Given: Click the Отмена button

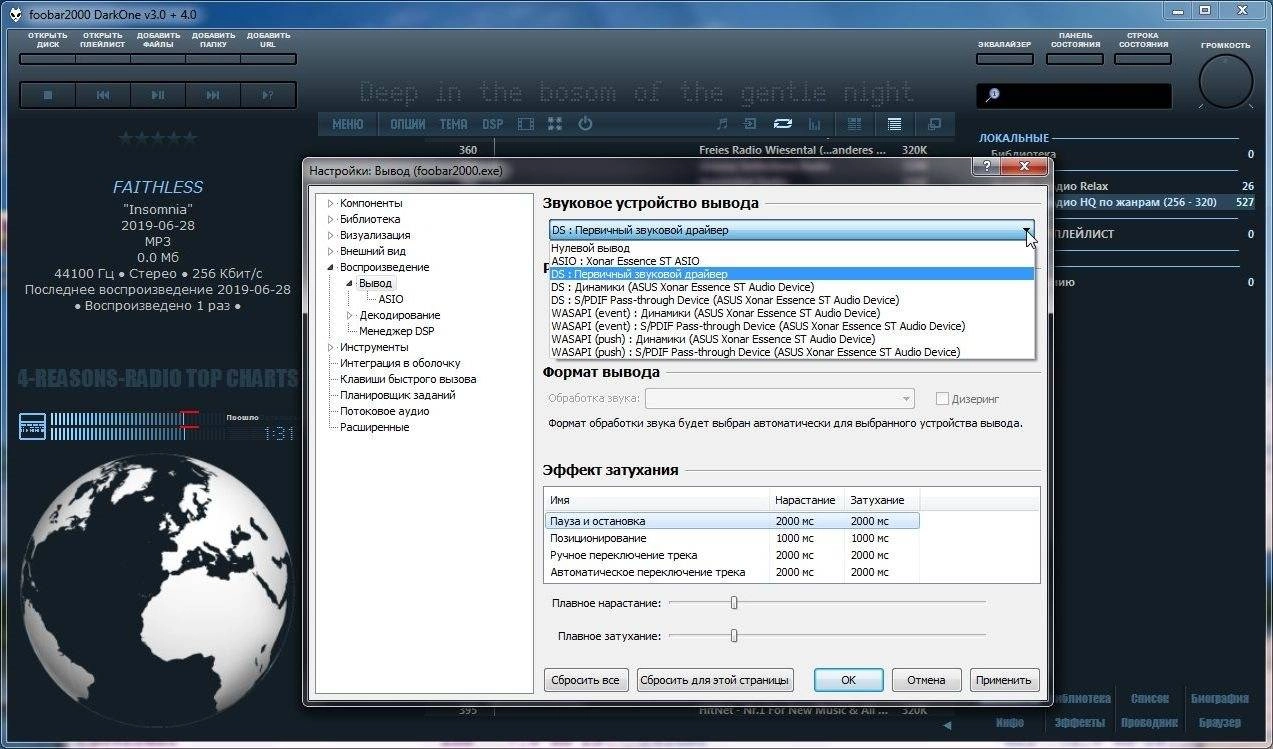Looking at the screenshot, I should coord(926,680).
